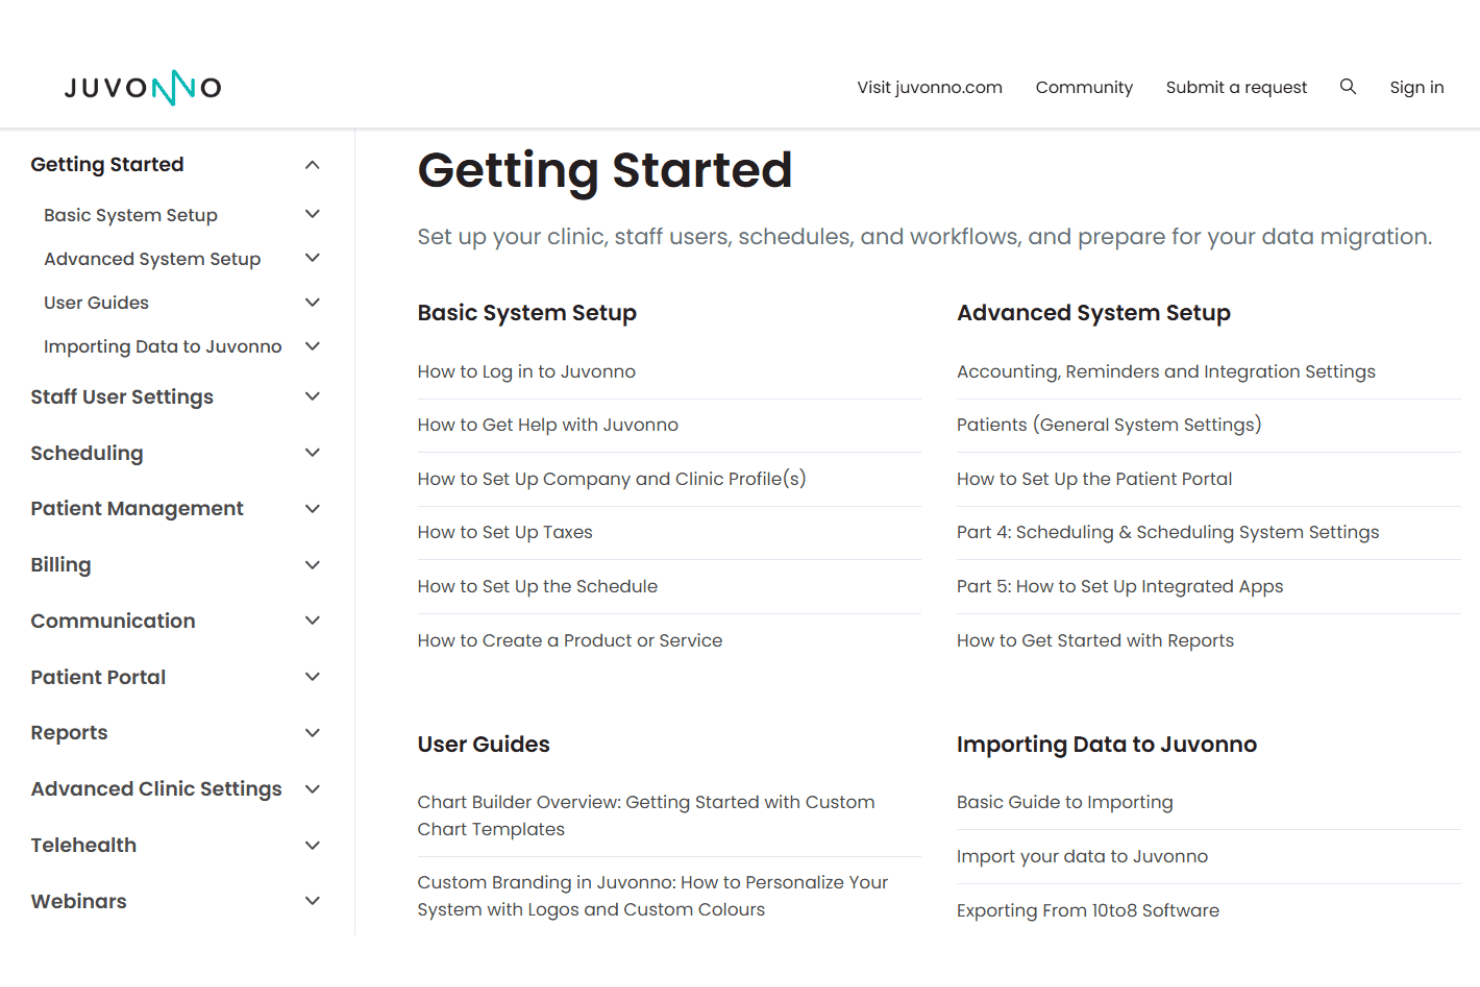Image resolution: width=1480 pixels, height=987 pixels.
Task: Select Telehealth in sidebar
Action: 83,845
